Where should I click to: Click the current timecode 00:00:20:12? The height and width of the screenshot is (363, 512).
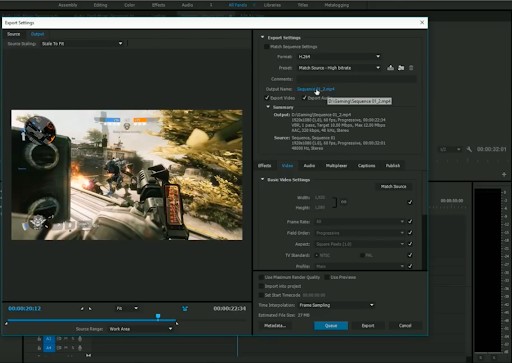[x=25, y=308]
